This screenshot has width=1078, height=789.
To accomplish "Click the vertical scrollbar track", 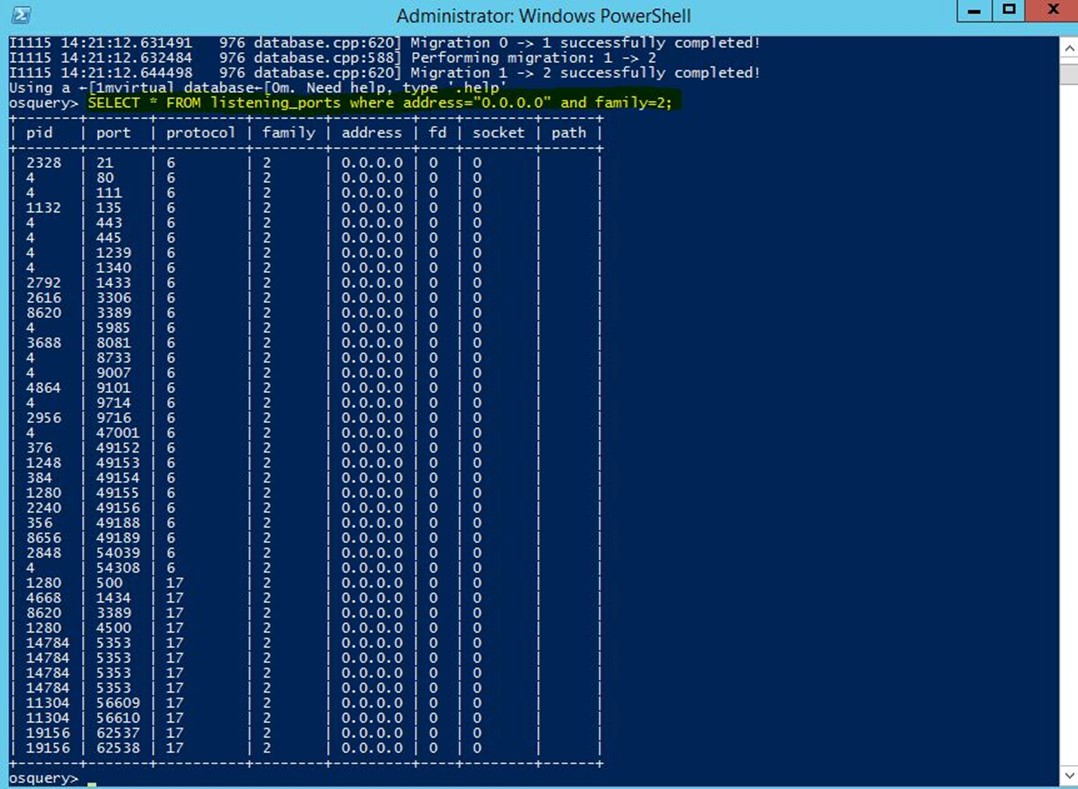I will 1067,400.
